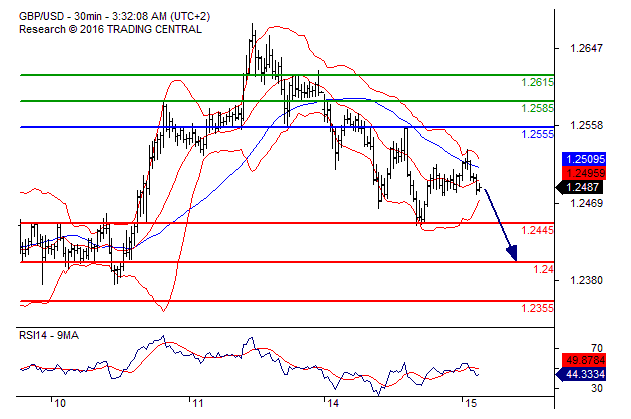Click the 1.2469 axis value
Viewport: 631px width, 419px height.
(x=586, y=203)
